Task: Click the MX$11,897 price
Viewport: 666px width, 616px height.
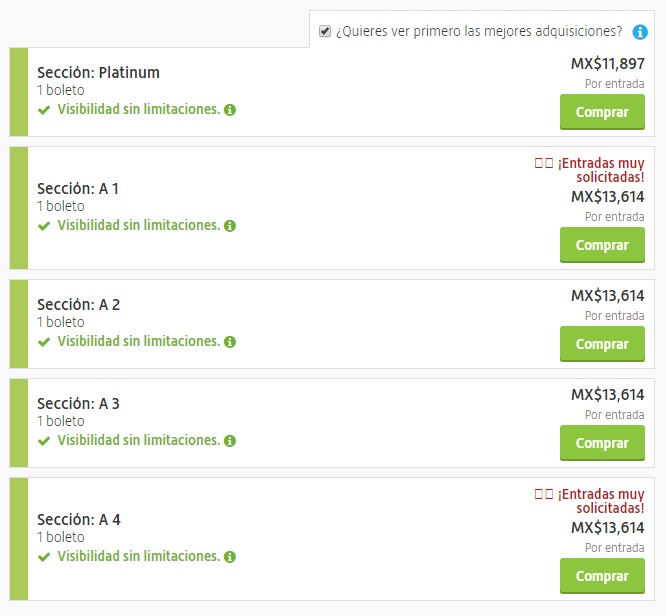Action: coord(607,63)
